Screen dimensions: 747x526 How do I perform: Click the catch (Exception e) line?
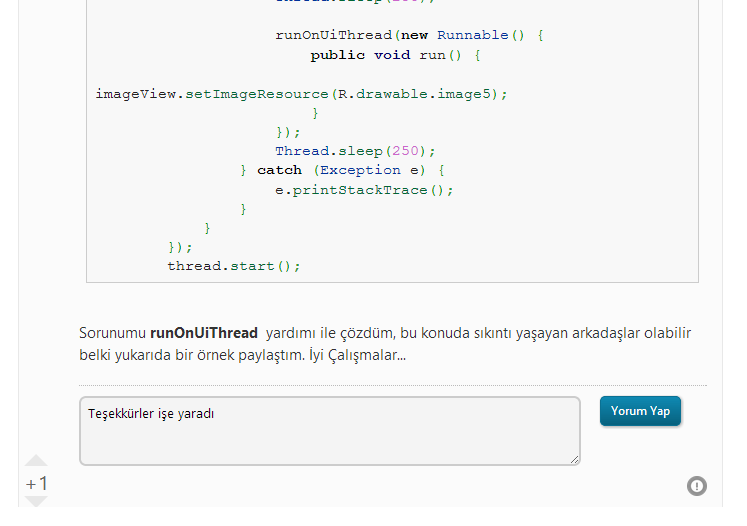click(343, 170)
